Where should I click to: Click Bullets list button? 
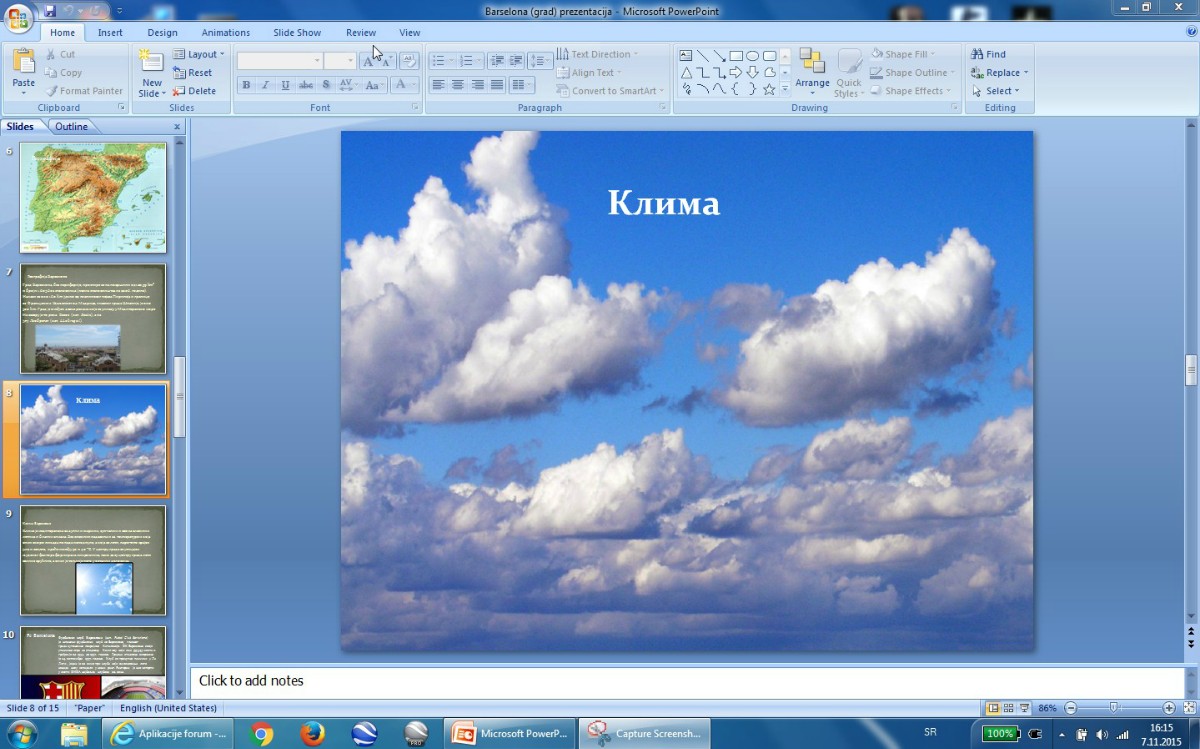point(442,61)
